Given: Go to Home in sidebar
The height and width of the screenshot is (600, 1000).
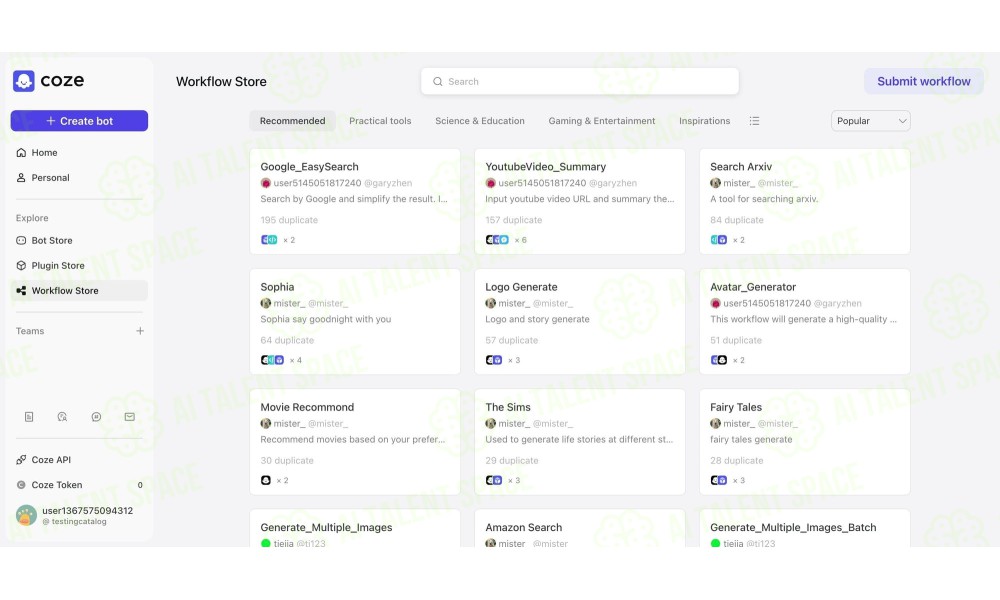Looking at the screenshot, I should point(79,152).
